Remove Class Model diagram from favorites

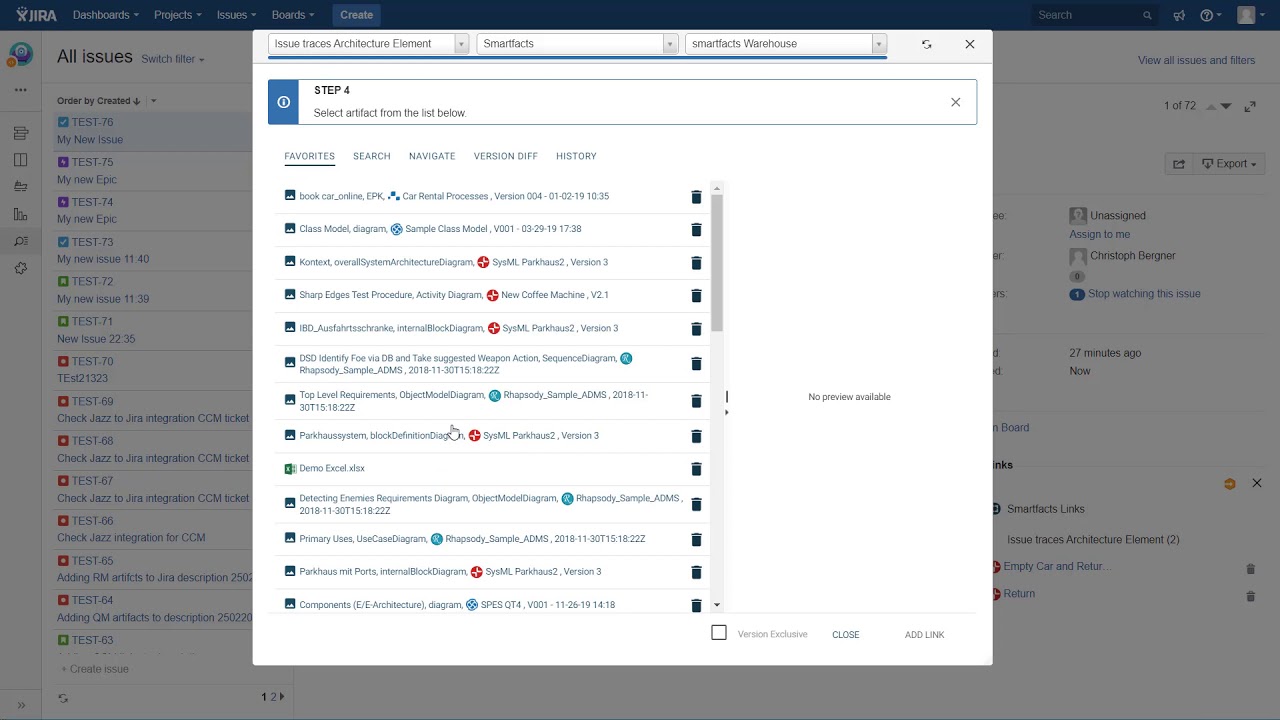pyautogui.click(x=696, y=230)
